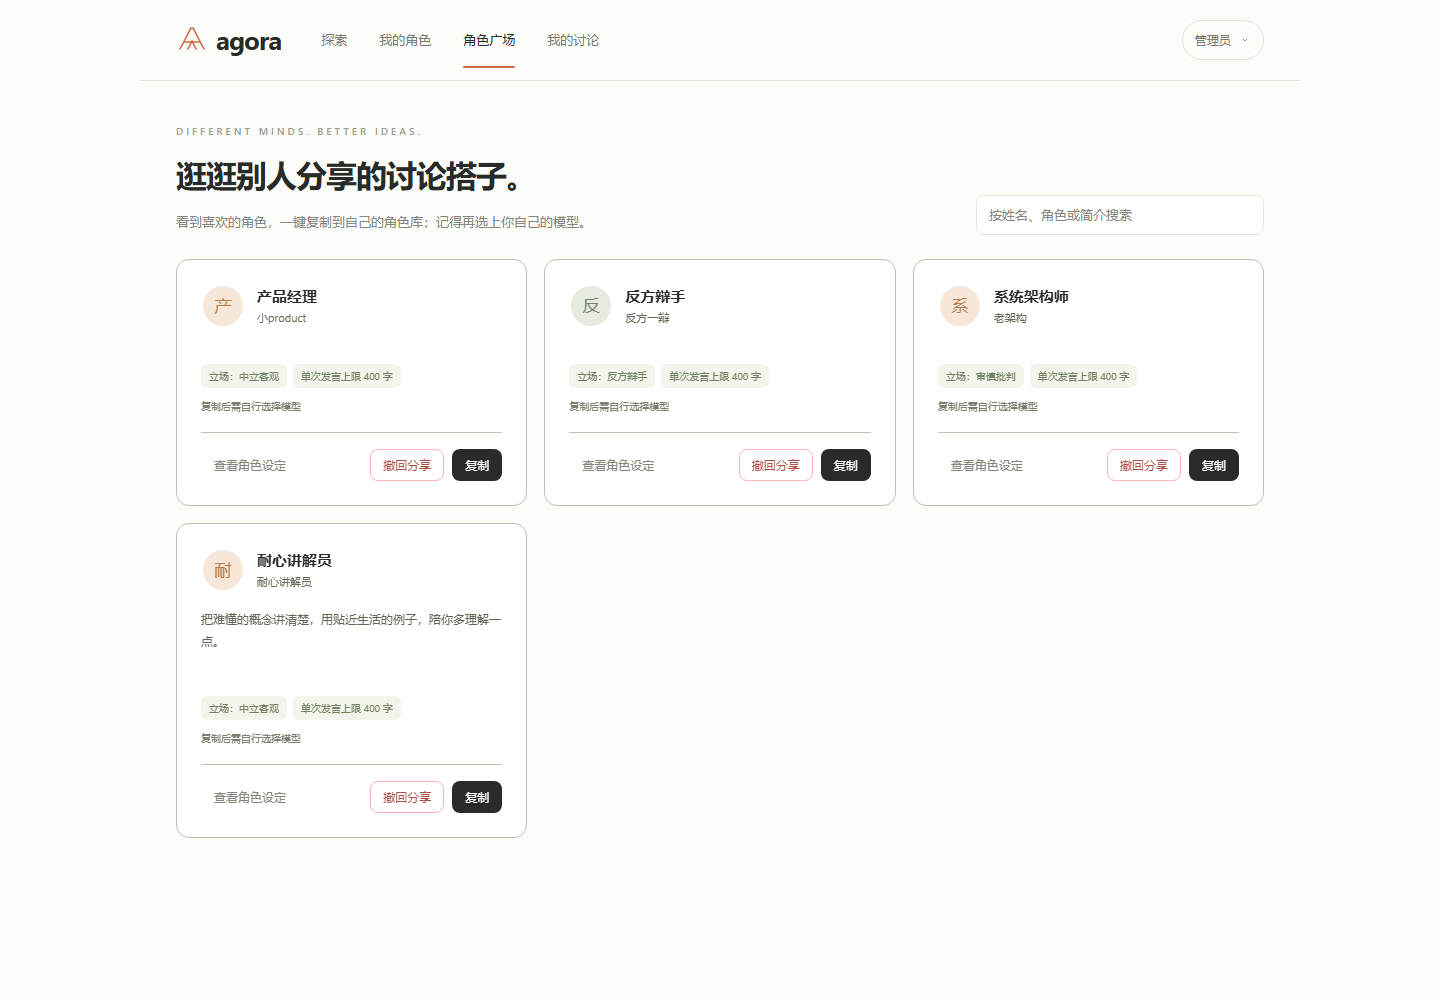The height and width of the screenshot is (1000, 1440).
Task: Click the 小product subtitle
Action: 282,318
